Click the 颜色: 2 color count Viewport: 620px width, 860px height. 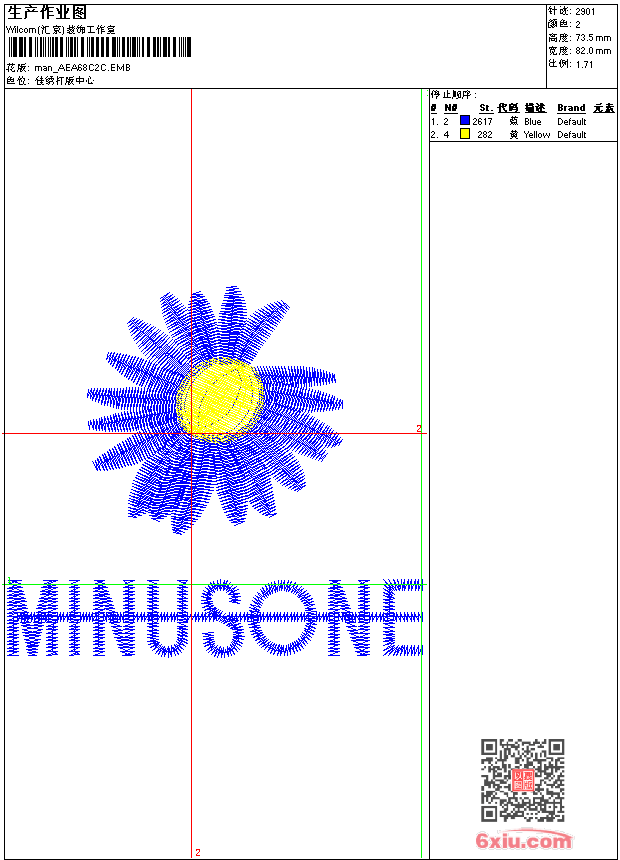[x=564, y=25]
